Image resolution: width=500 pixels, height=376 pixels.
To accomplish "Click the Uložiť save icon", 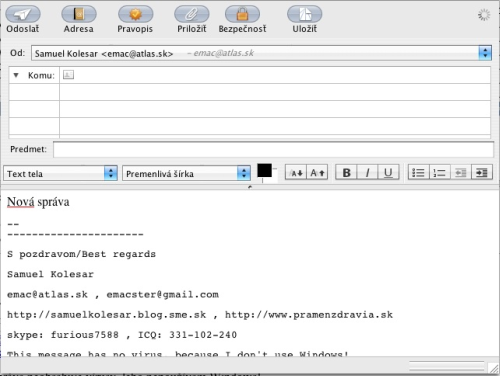I will [x=305, y=14].
